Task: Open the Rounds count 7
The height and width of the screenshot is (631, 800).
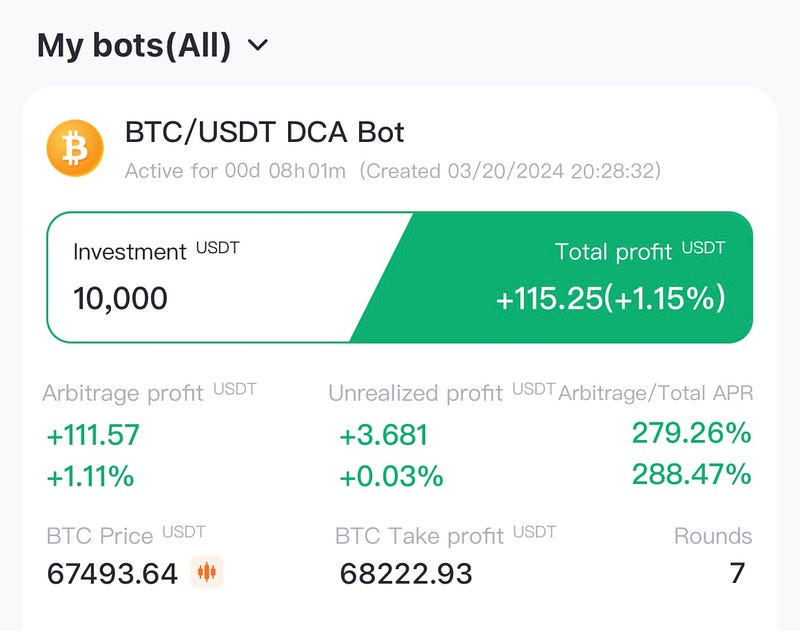Action: pos(737,573)
